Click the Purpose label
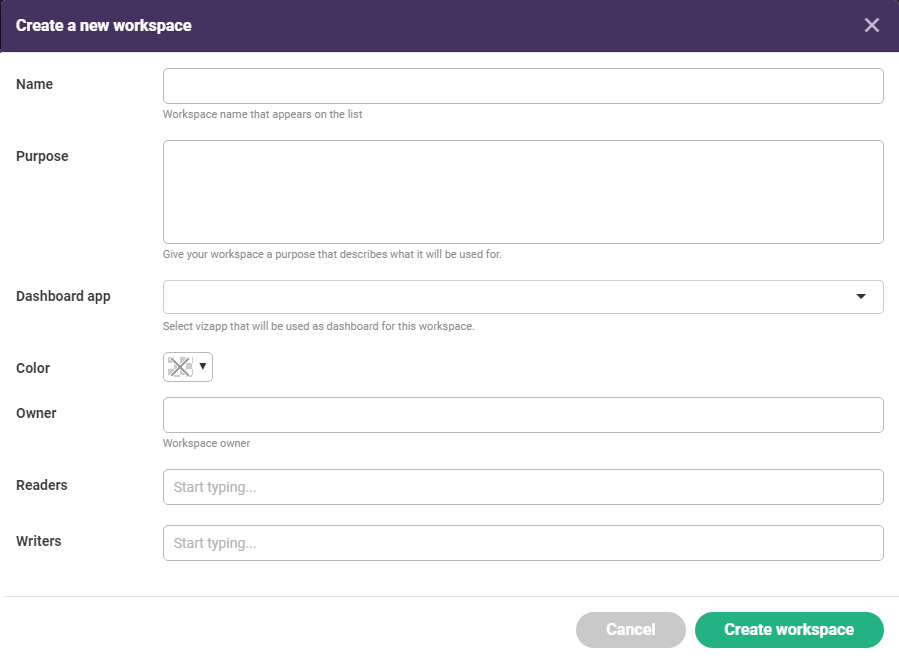Screen dimensions: 899x665 tap(42, 157)
